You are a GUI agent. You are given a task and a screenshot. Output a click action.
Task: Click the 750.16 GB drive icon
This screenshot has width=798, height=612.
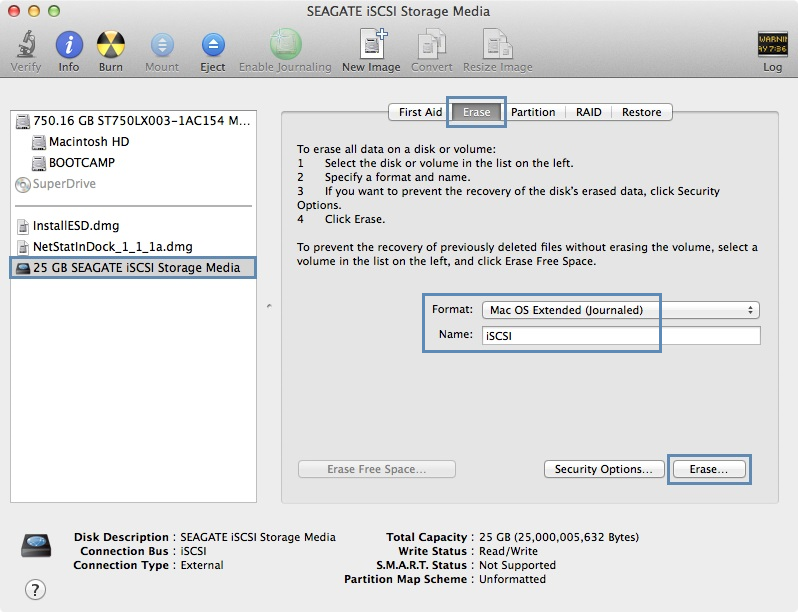(x=22, y=121)
